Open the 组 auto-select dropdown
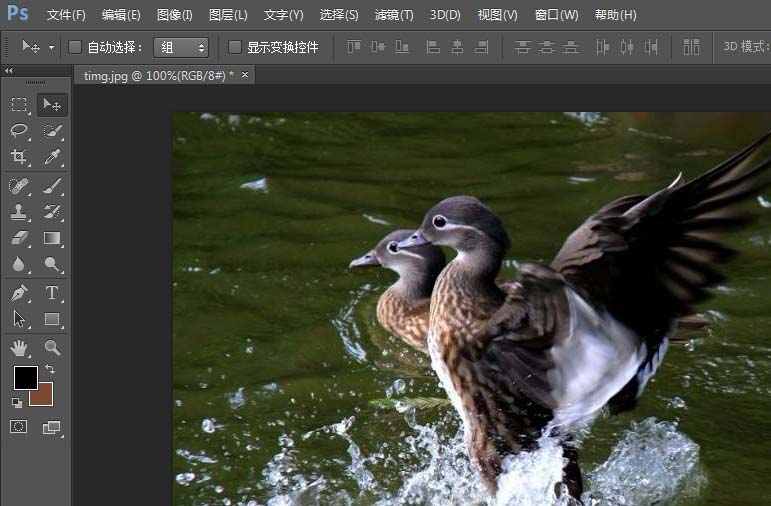Image resolution: width=771 pixels, height=506 pixels. click(x=181, y=47)
